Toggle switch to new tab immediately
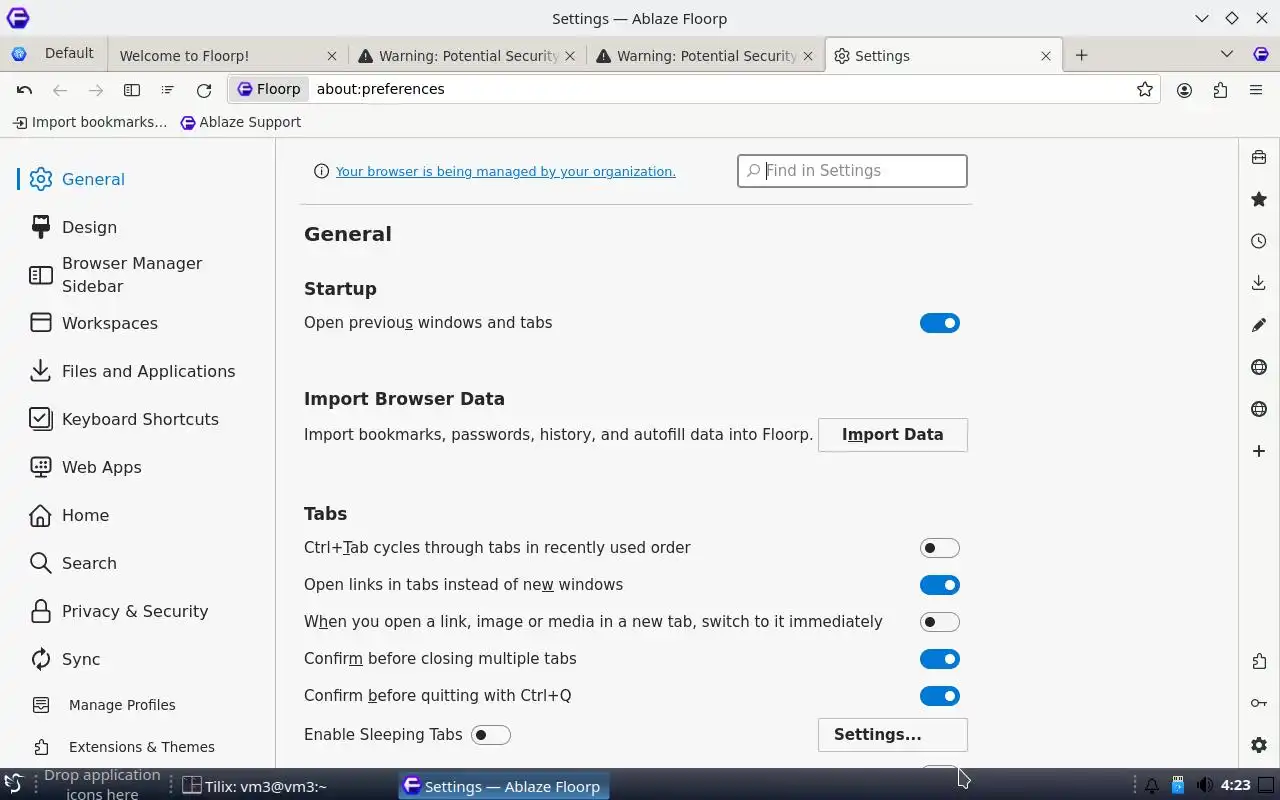 (940, 622)
